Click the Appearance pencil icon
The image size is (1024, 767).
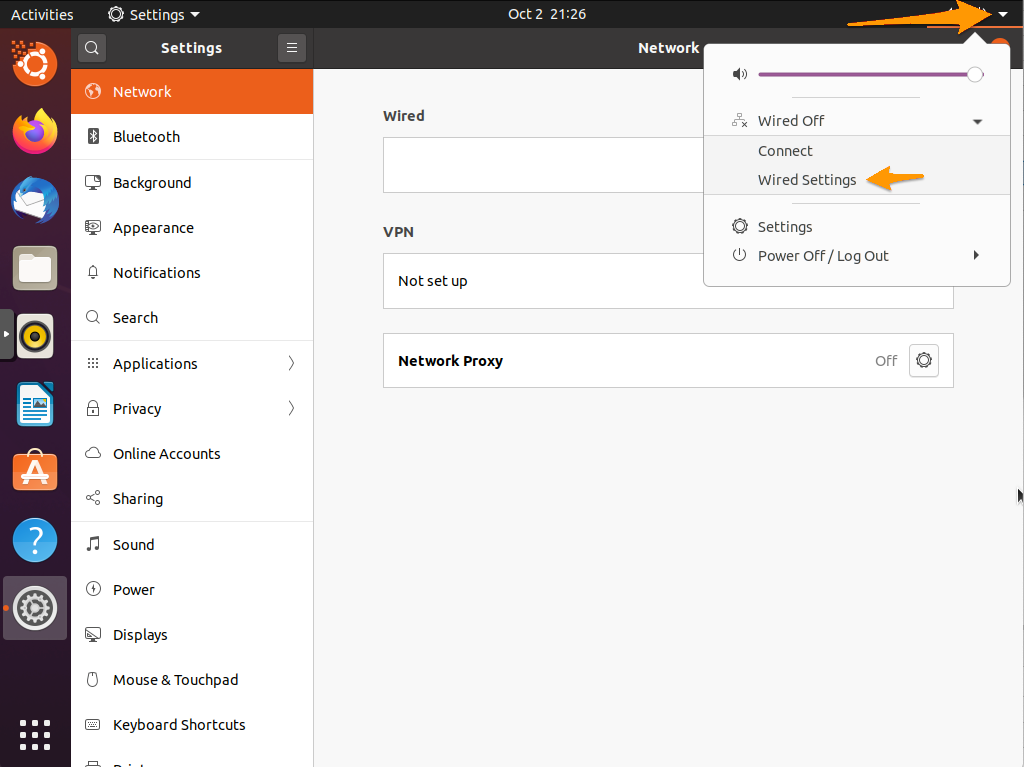[x=93, y=227]
